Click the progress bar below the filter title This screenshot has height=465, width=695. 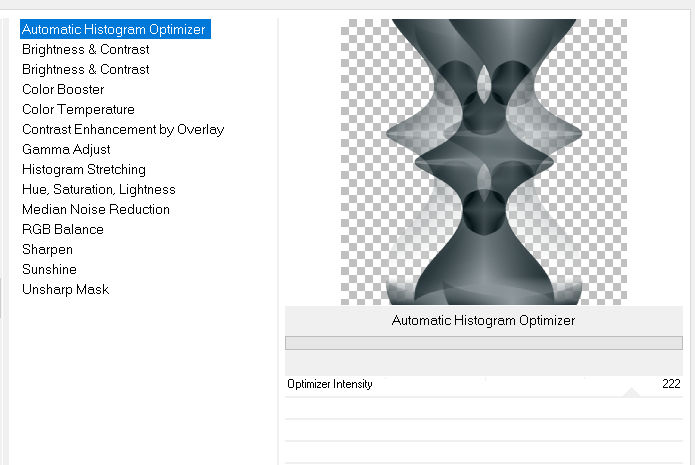(x=484, y=343)
